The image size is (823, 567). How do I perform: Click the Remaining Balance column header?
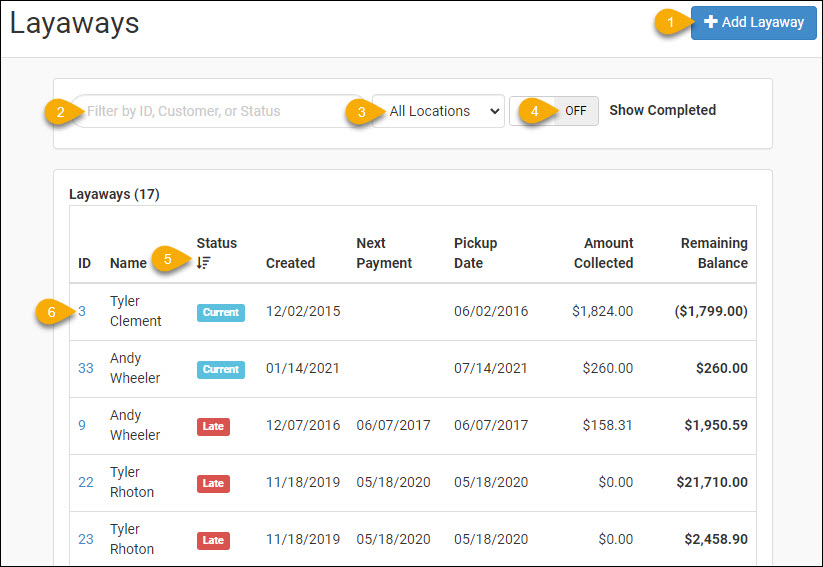[x=714, y=253]
